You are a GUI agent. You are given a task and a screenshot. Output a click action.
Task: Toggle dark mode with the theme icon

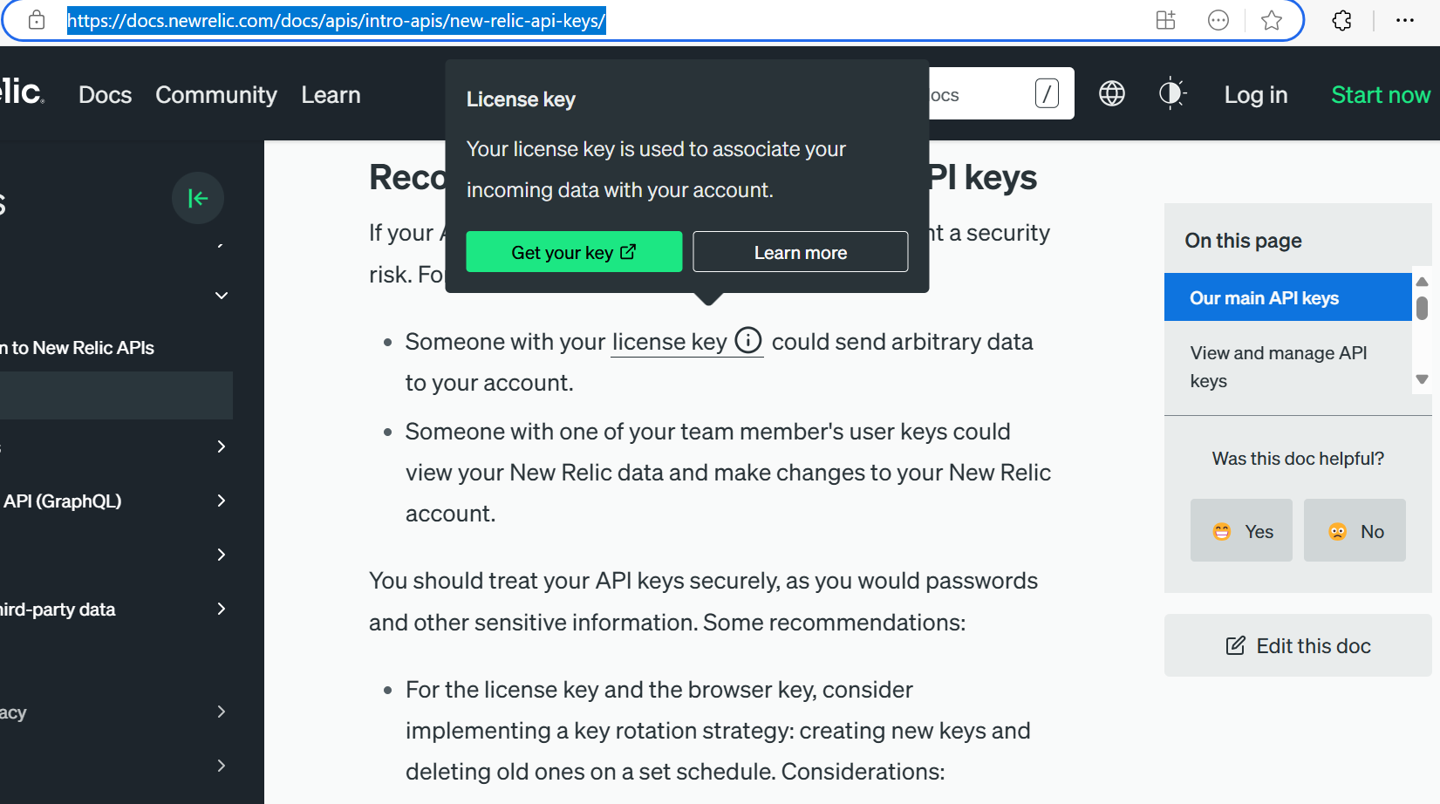(x=1171, y=93)
